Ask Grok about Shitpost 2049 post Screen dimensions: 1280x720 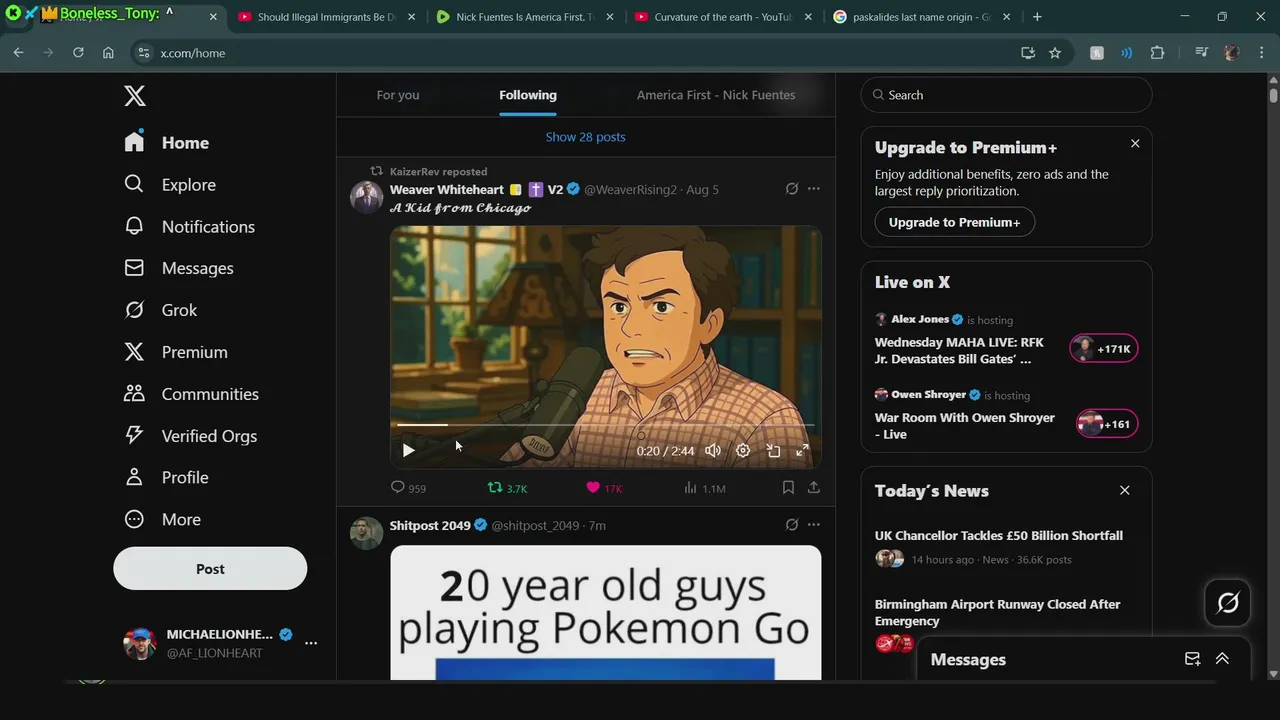tap(792, 525)
